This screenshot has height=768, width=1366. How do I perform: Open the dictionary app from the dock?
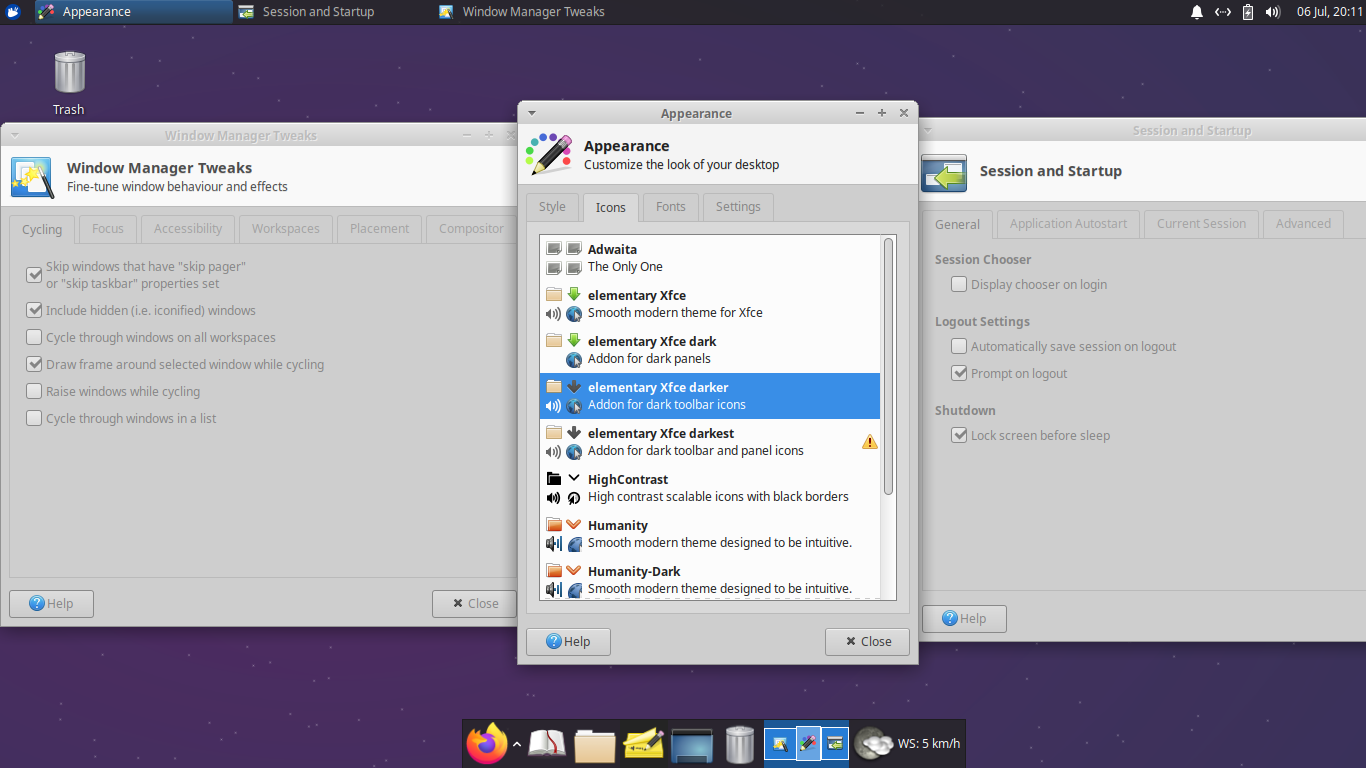click(x=546, y=743)
